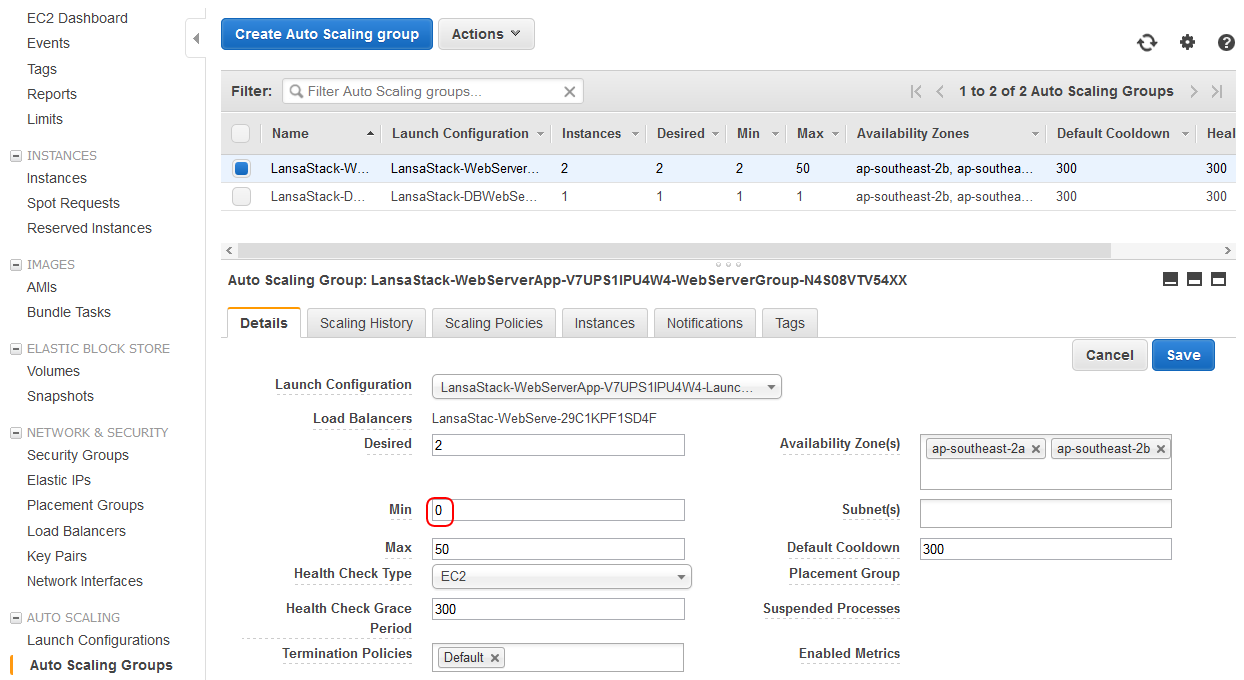Go to first page of results
This screenshot has width=1244, height=680.
[x=916, y=91]
